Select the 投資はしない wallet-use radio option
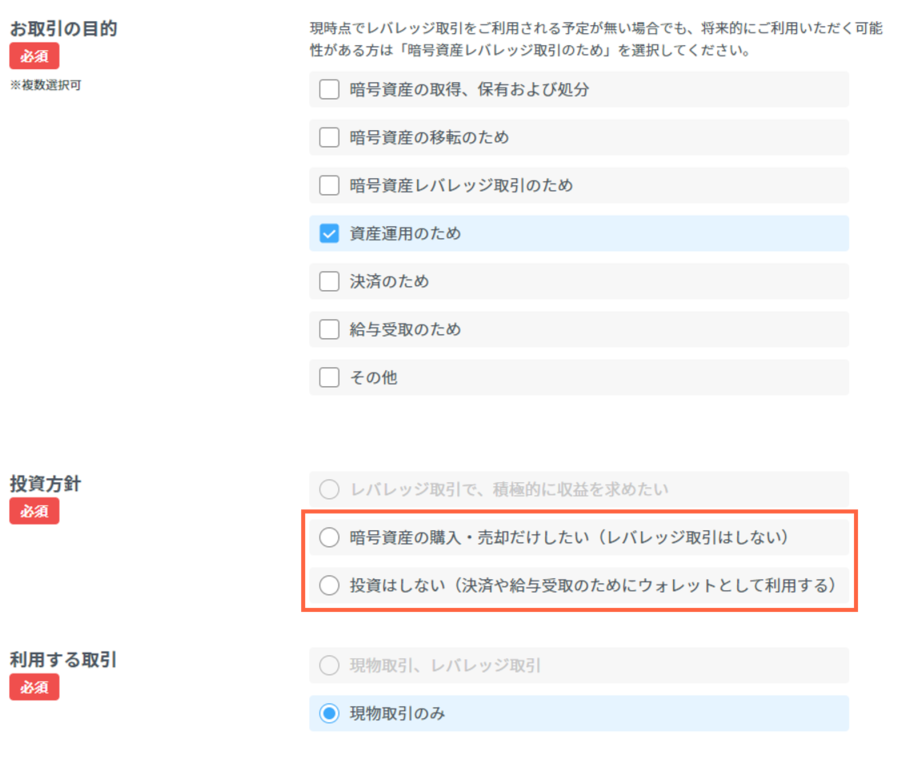900x757 pixels. click(x=329, y=585)
